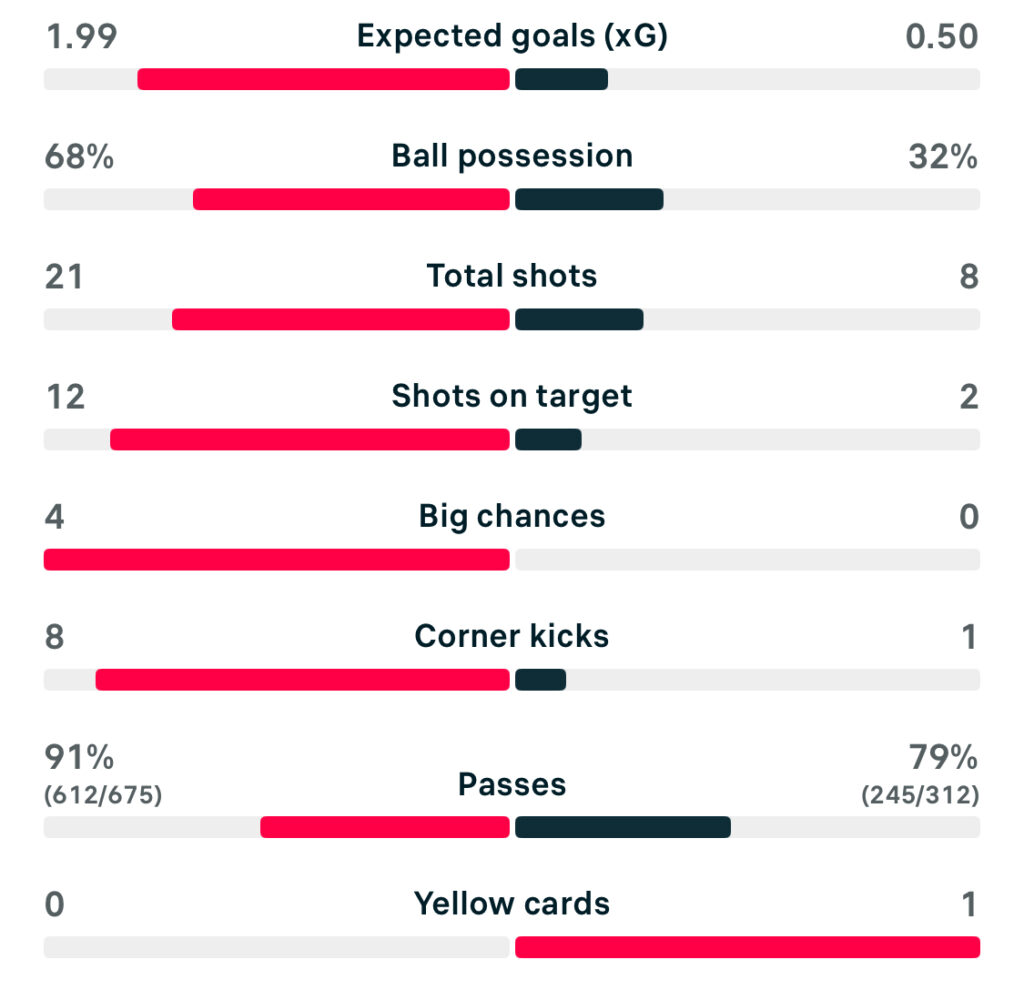Screen dimensions: 1024x1000
Task: Click the 1.99 expected goals value
Action: point(82,37)
